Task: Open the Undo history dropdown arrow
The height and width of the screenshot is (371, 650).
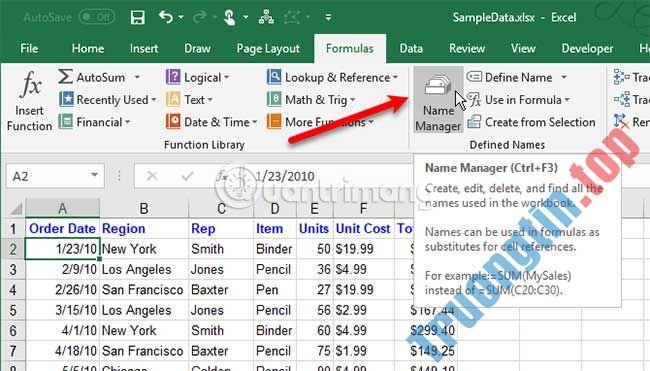Action: point(181,17)
